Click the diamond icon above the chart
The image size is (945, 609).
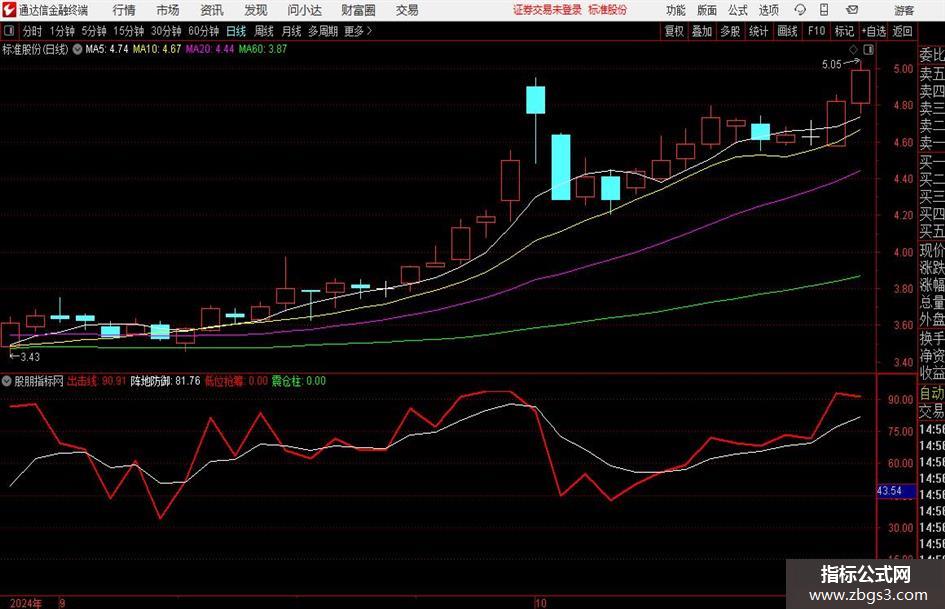coord(853,49)
